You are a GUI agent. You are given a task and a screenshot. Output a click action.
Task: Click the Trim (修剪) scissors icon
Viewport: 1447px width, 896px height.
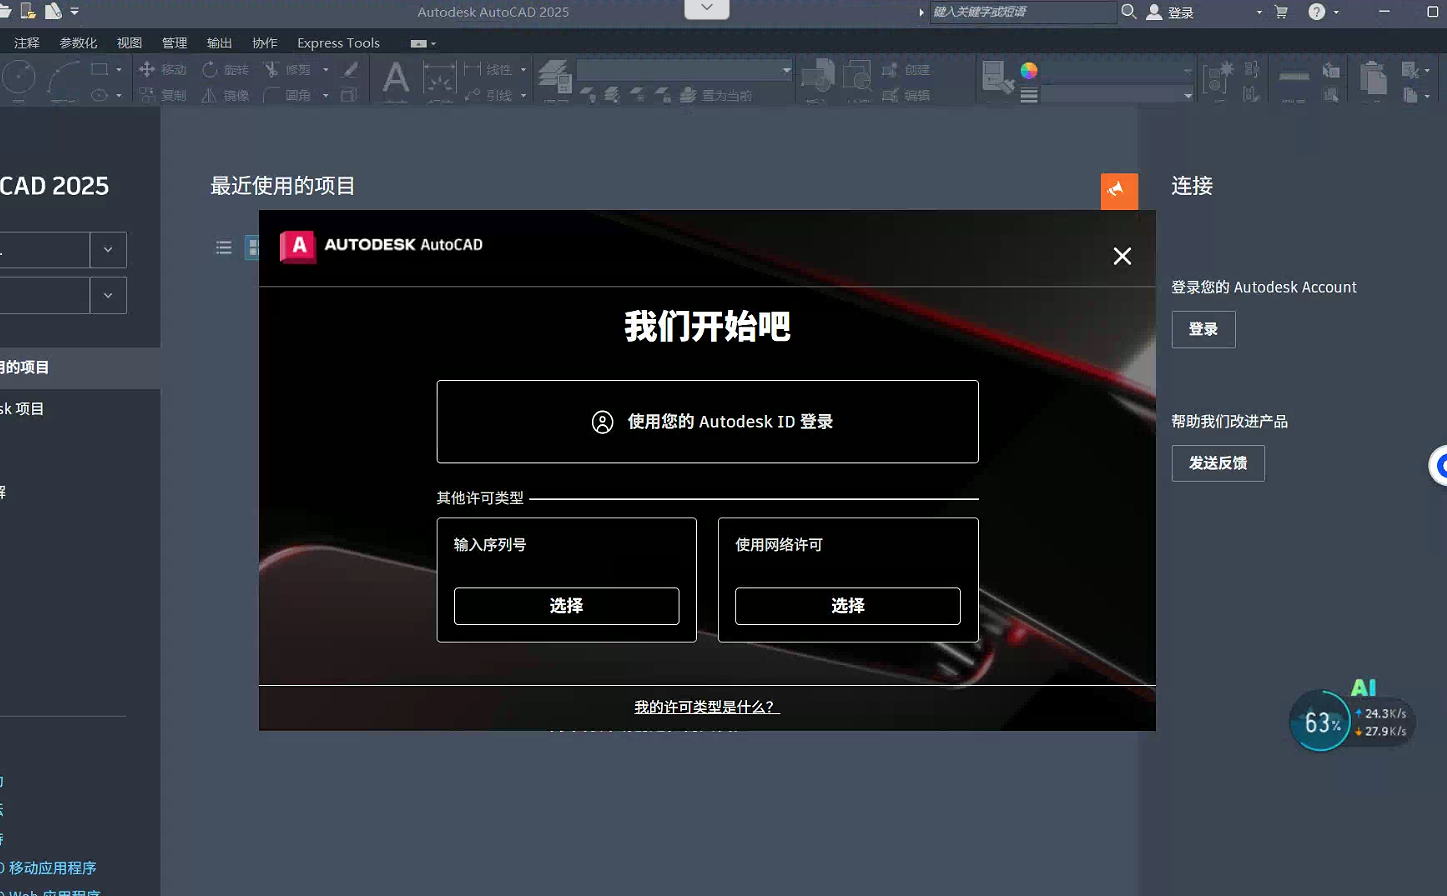(271, 69)
